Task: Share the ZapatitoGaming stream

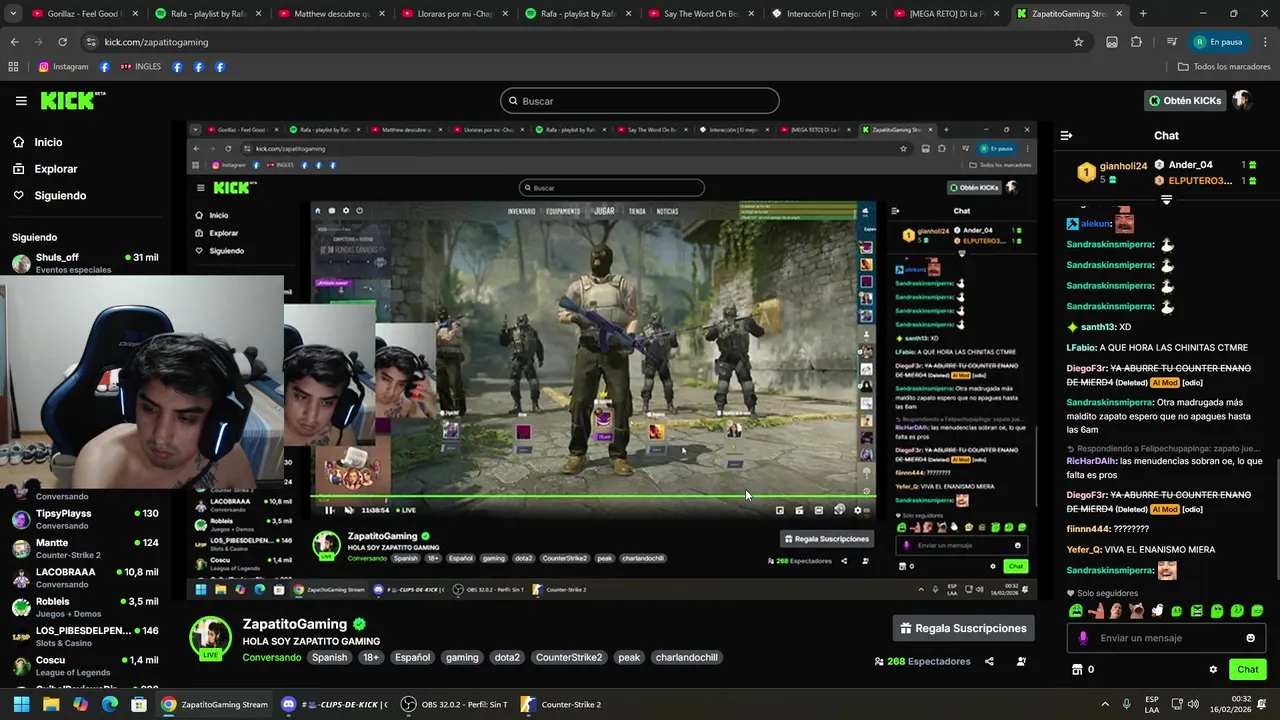Action: [x=989, y=661]
